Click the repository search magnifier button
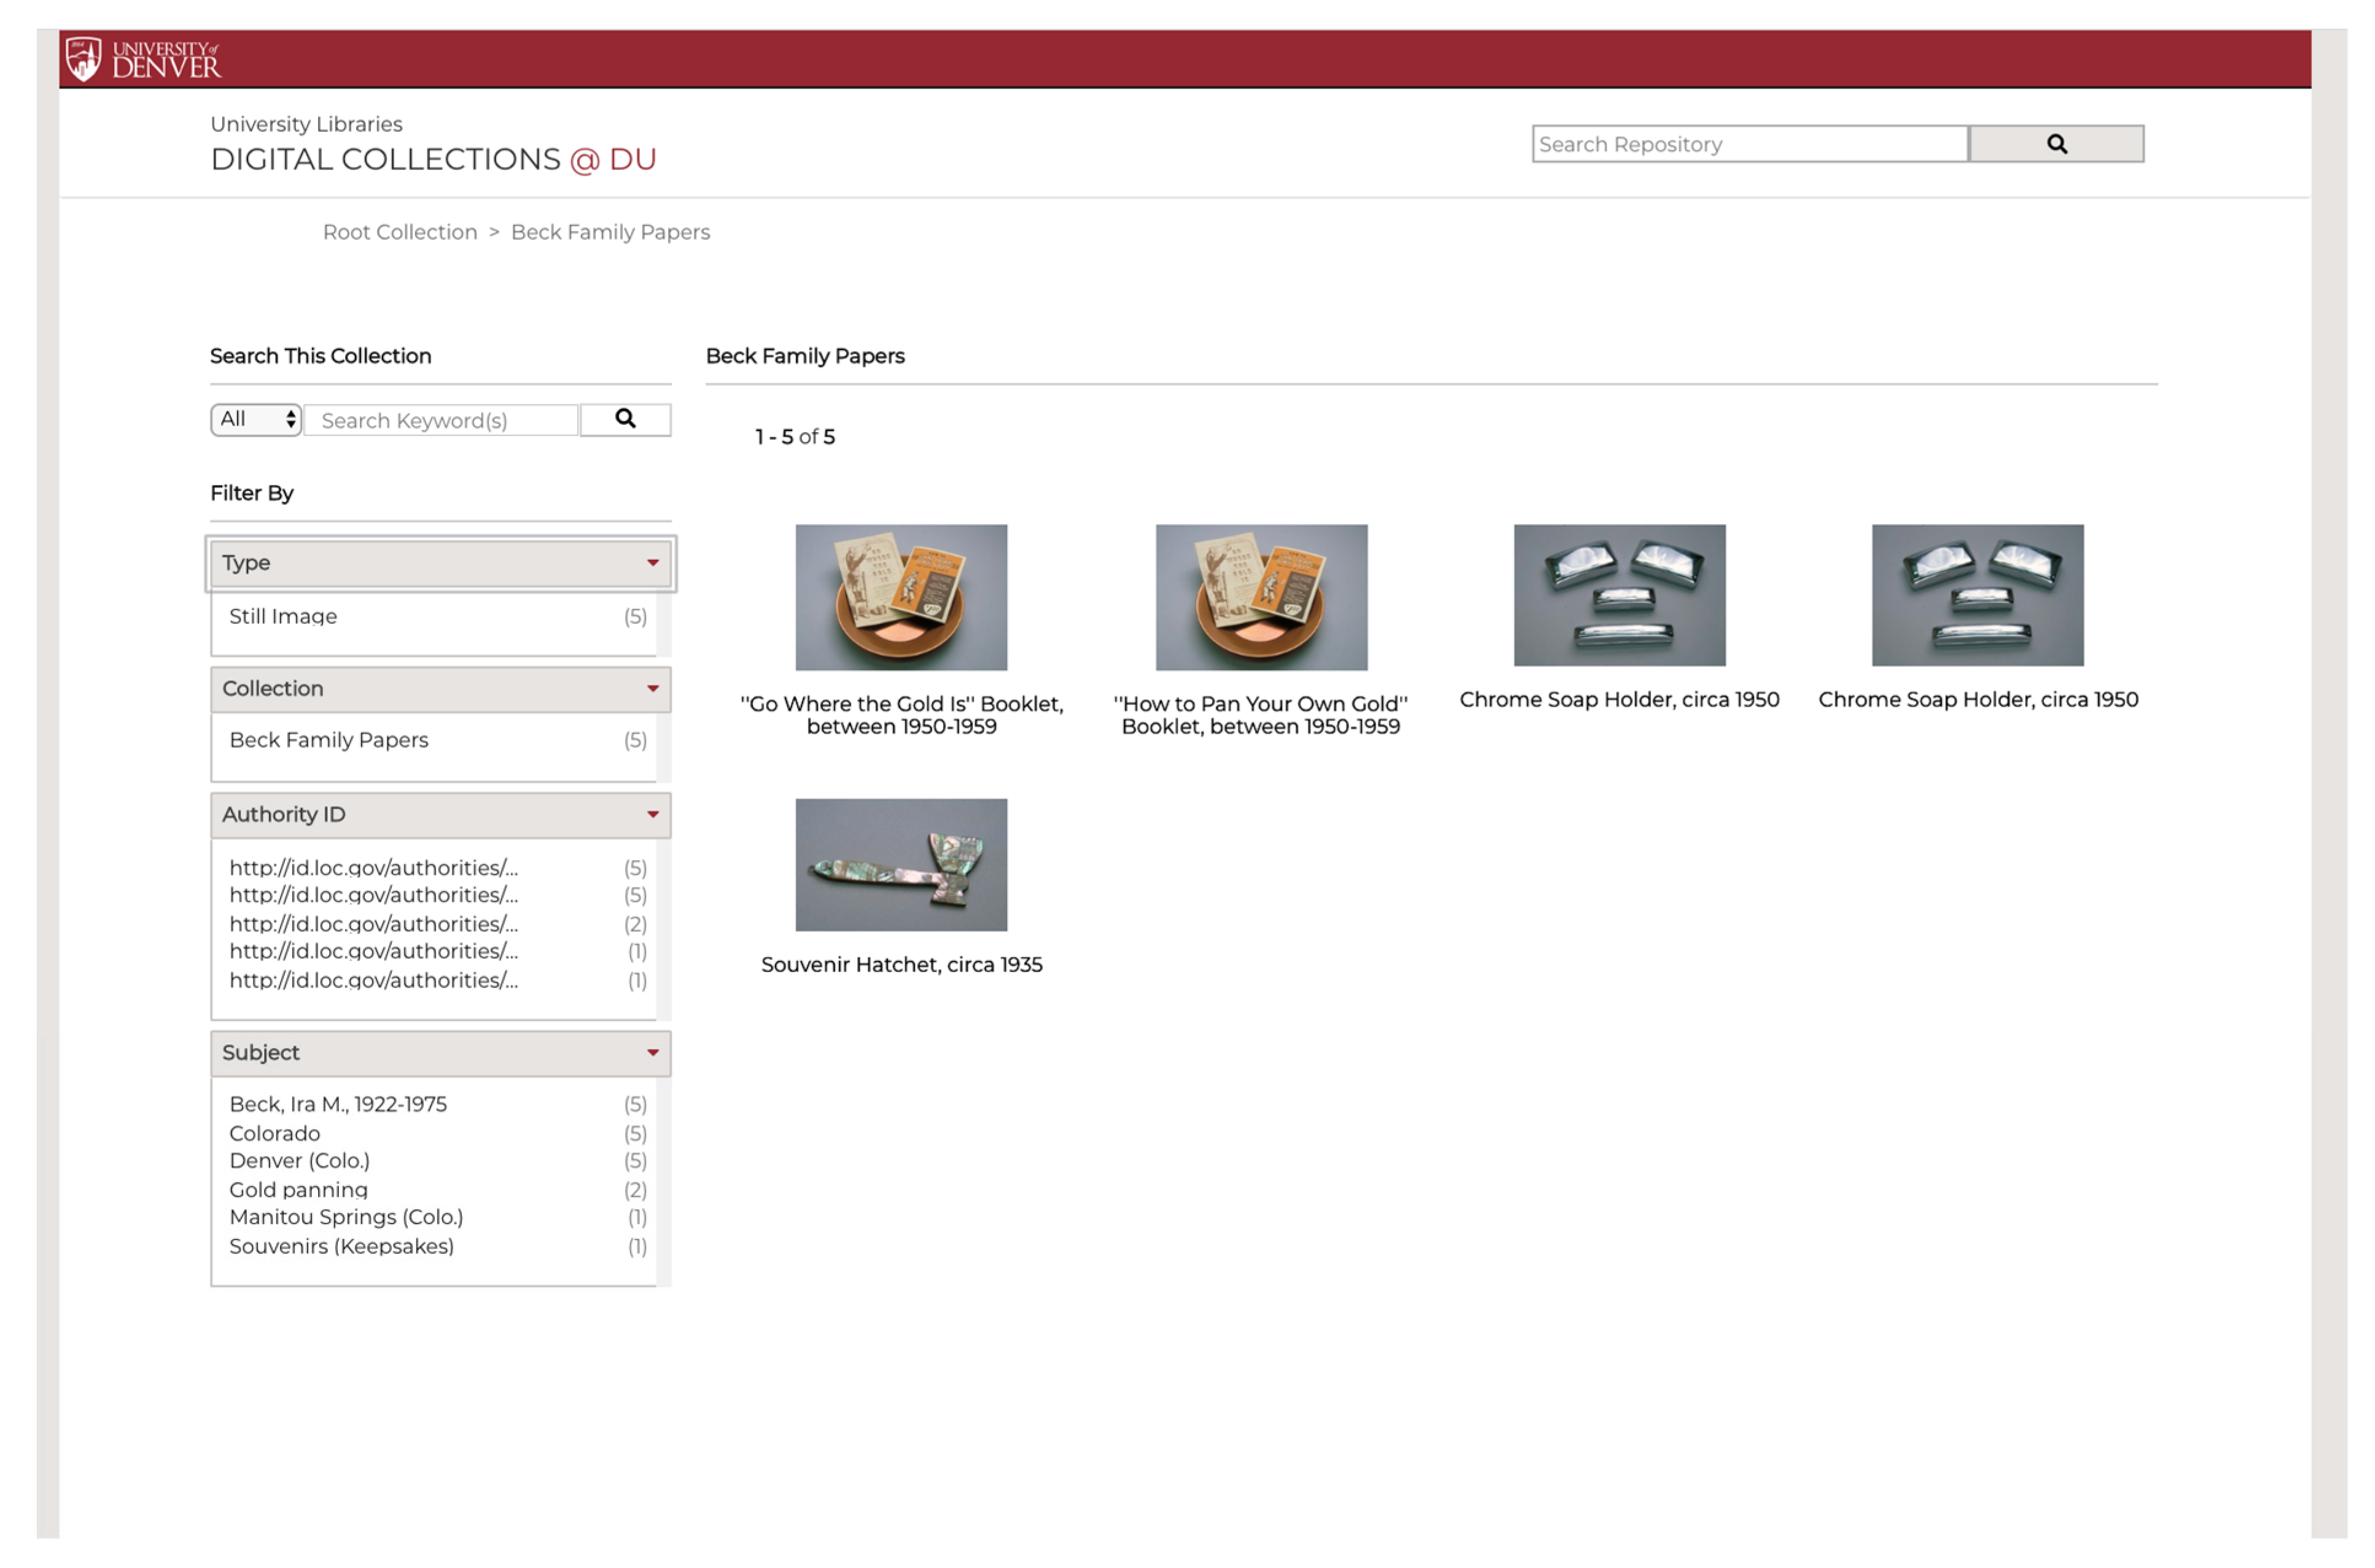The height and width of the screenshot is (1568, 2375). [x=2055, y=144]
